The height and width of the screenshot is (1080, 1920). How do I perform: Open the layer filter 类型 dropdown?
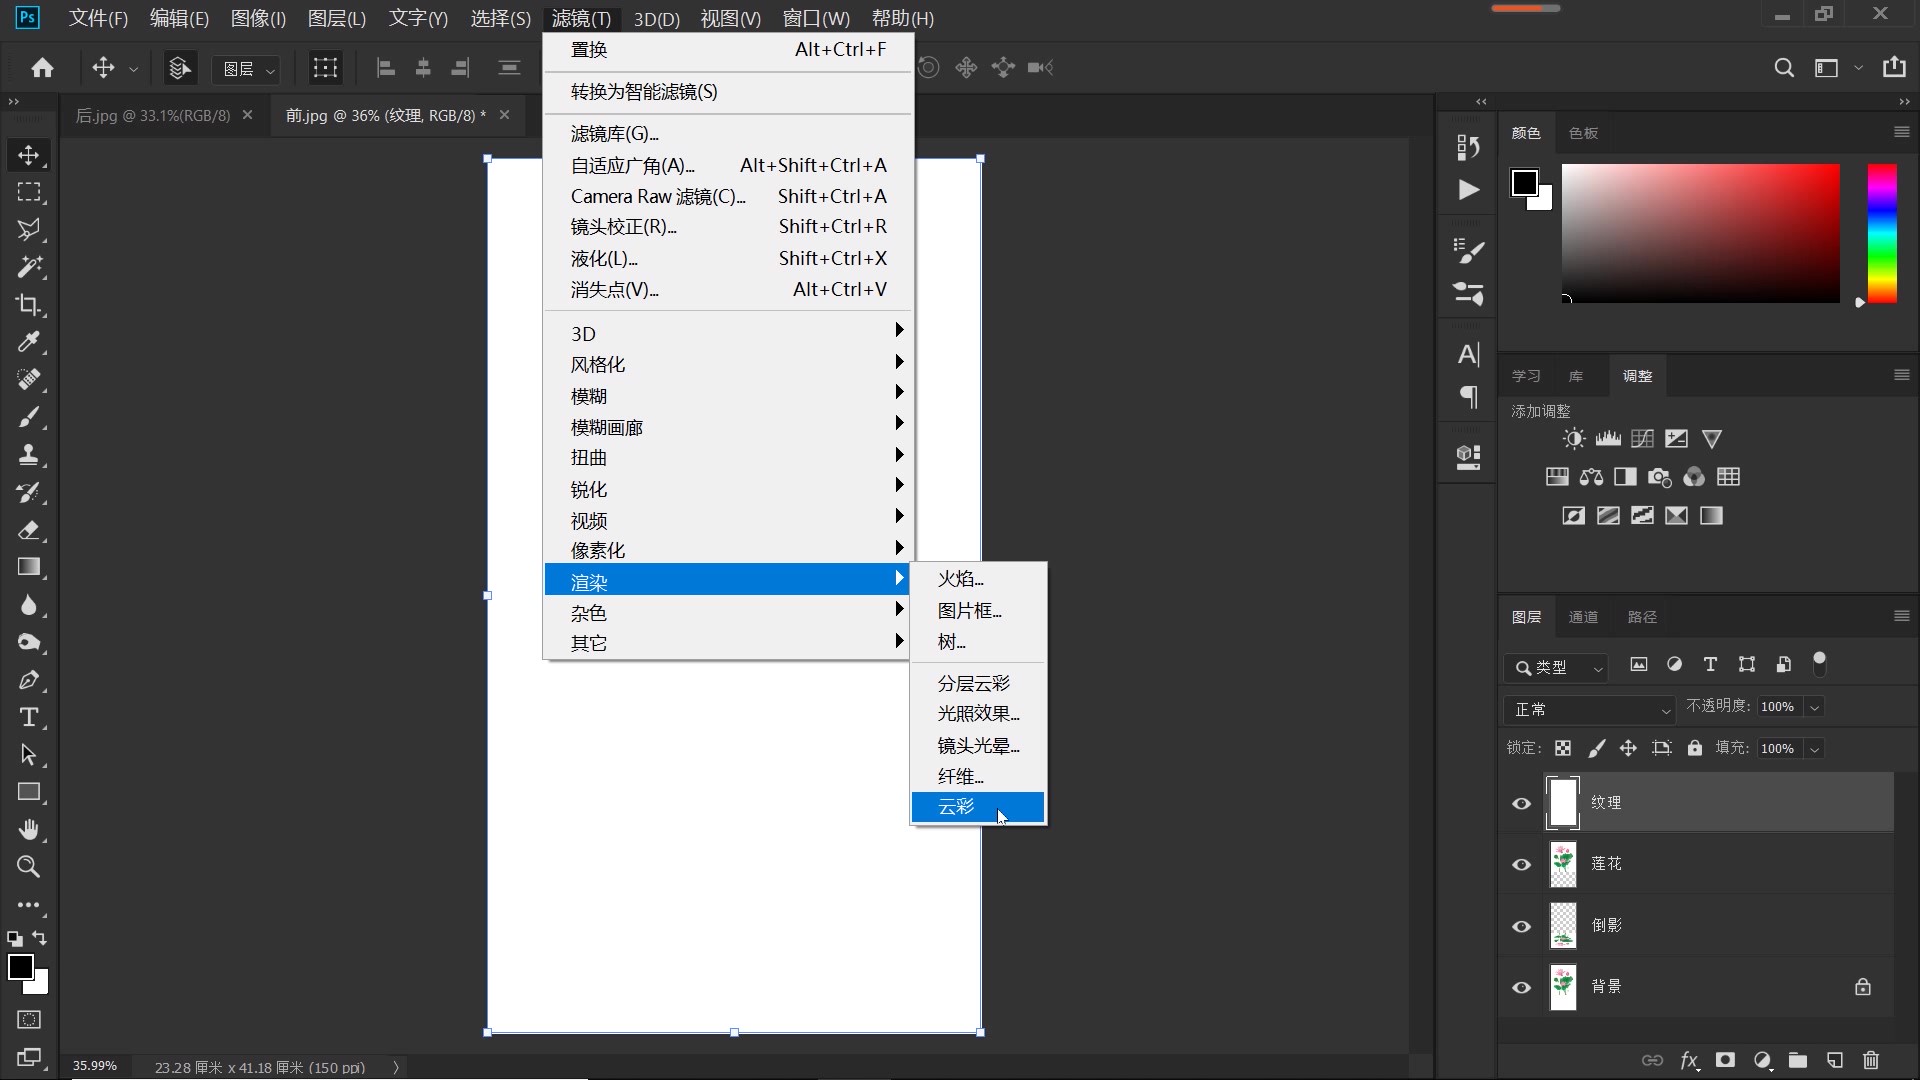click(1556, 667)
